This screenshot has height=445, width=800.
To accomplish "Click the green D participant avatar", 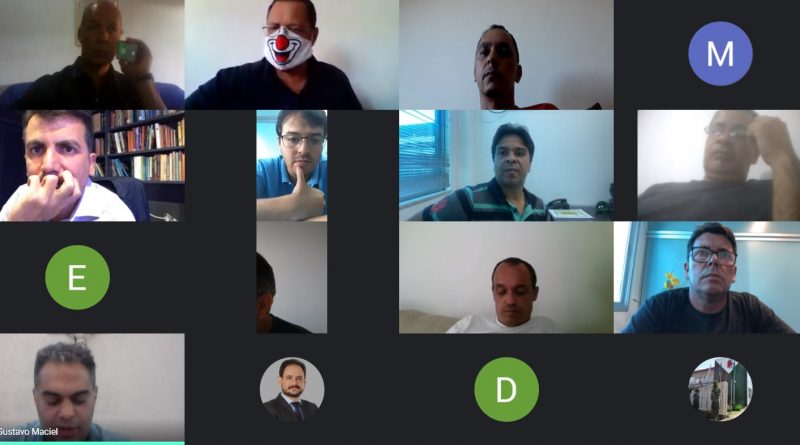I will (506, 389).
